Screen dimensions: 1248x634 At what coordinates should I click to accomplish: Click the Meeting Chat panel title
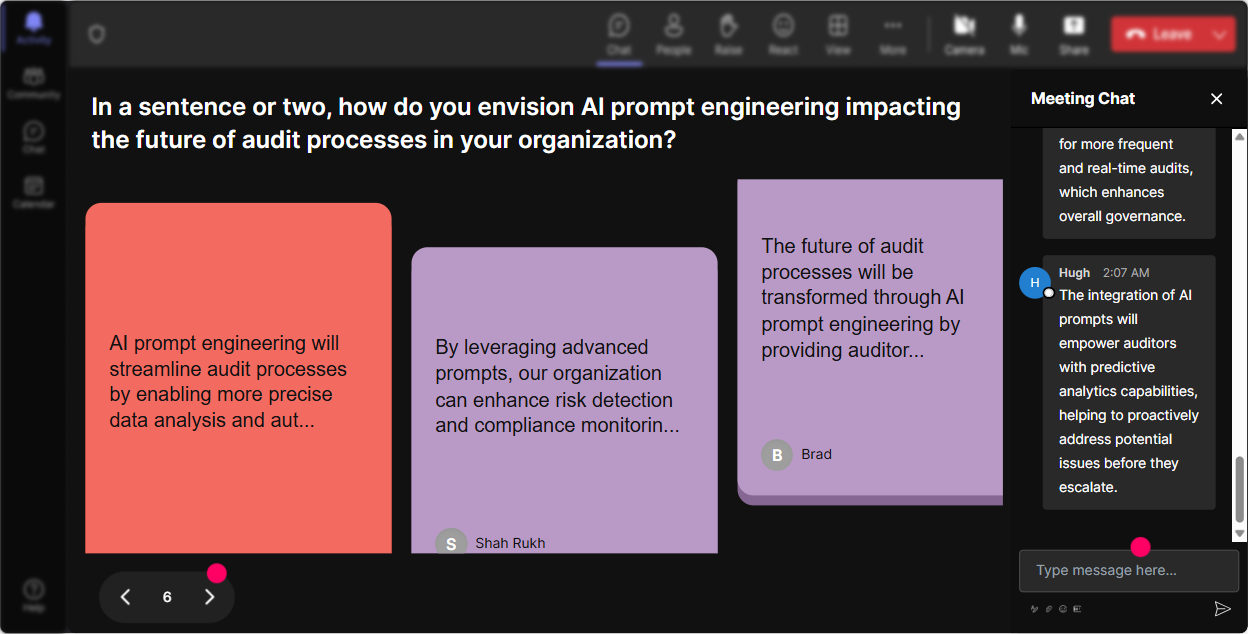point(1083,98)
